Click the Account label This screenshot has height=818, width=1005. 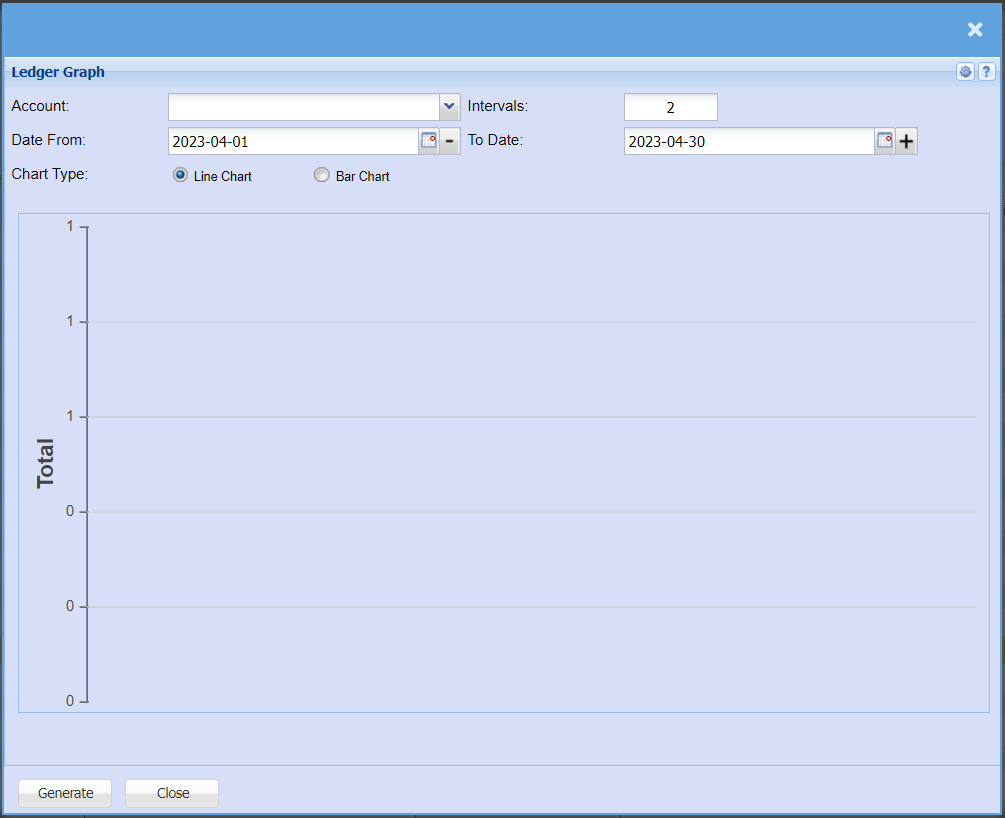tap(40, 106)
